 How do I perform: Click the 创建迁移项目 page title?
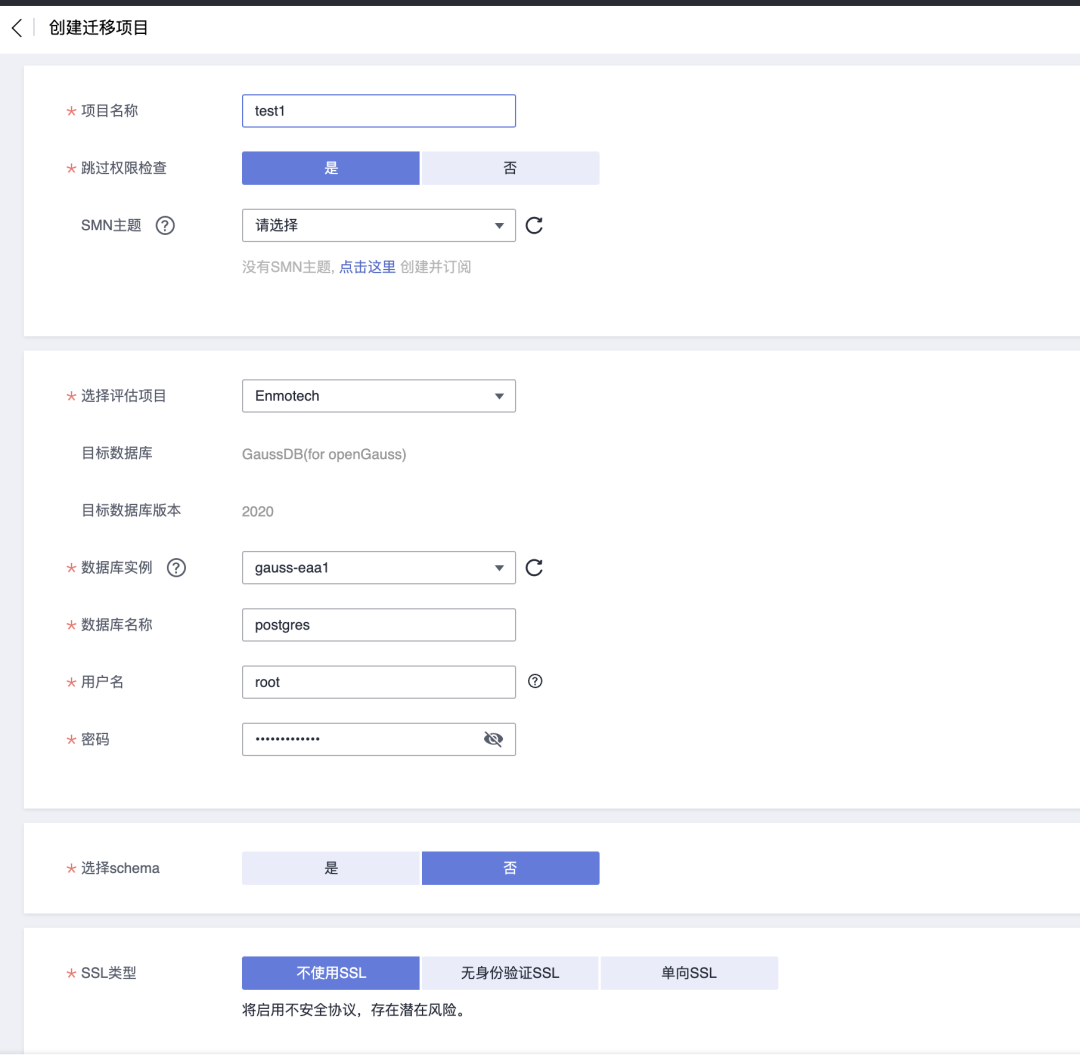click(98, 28)
